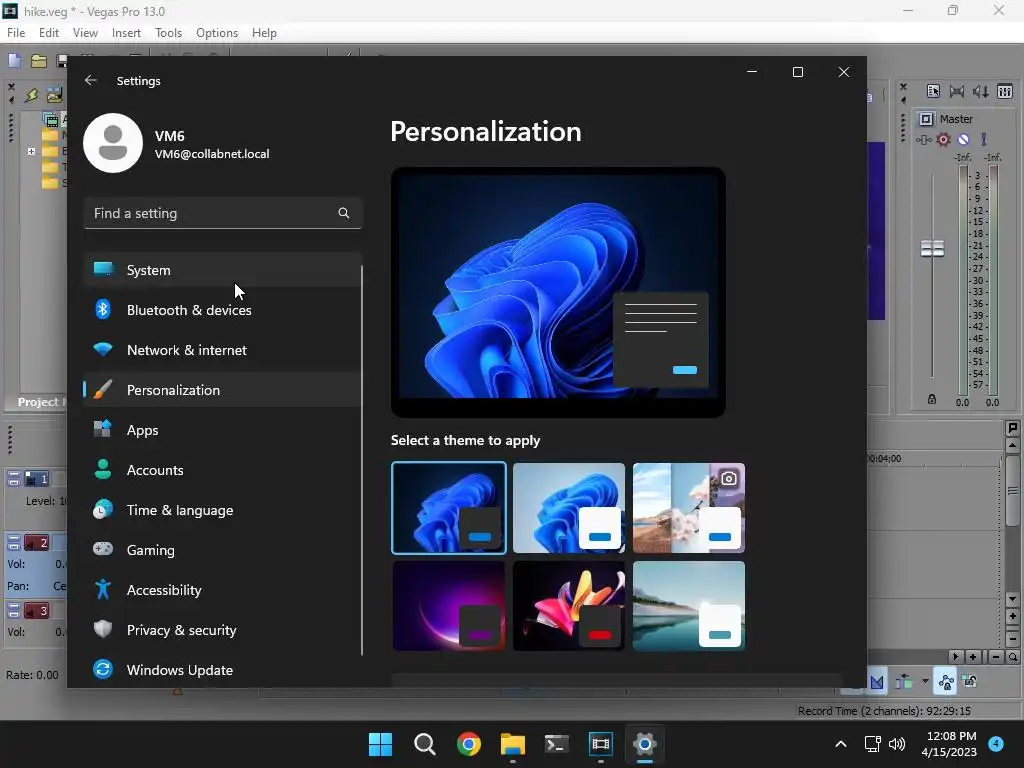
Task: Toggle Auto Ripple in Vegas bottom toolbar
Action: pyautogui.click(x=905, y=682)
